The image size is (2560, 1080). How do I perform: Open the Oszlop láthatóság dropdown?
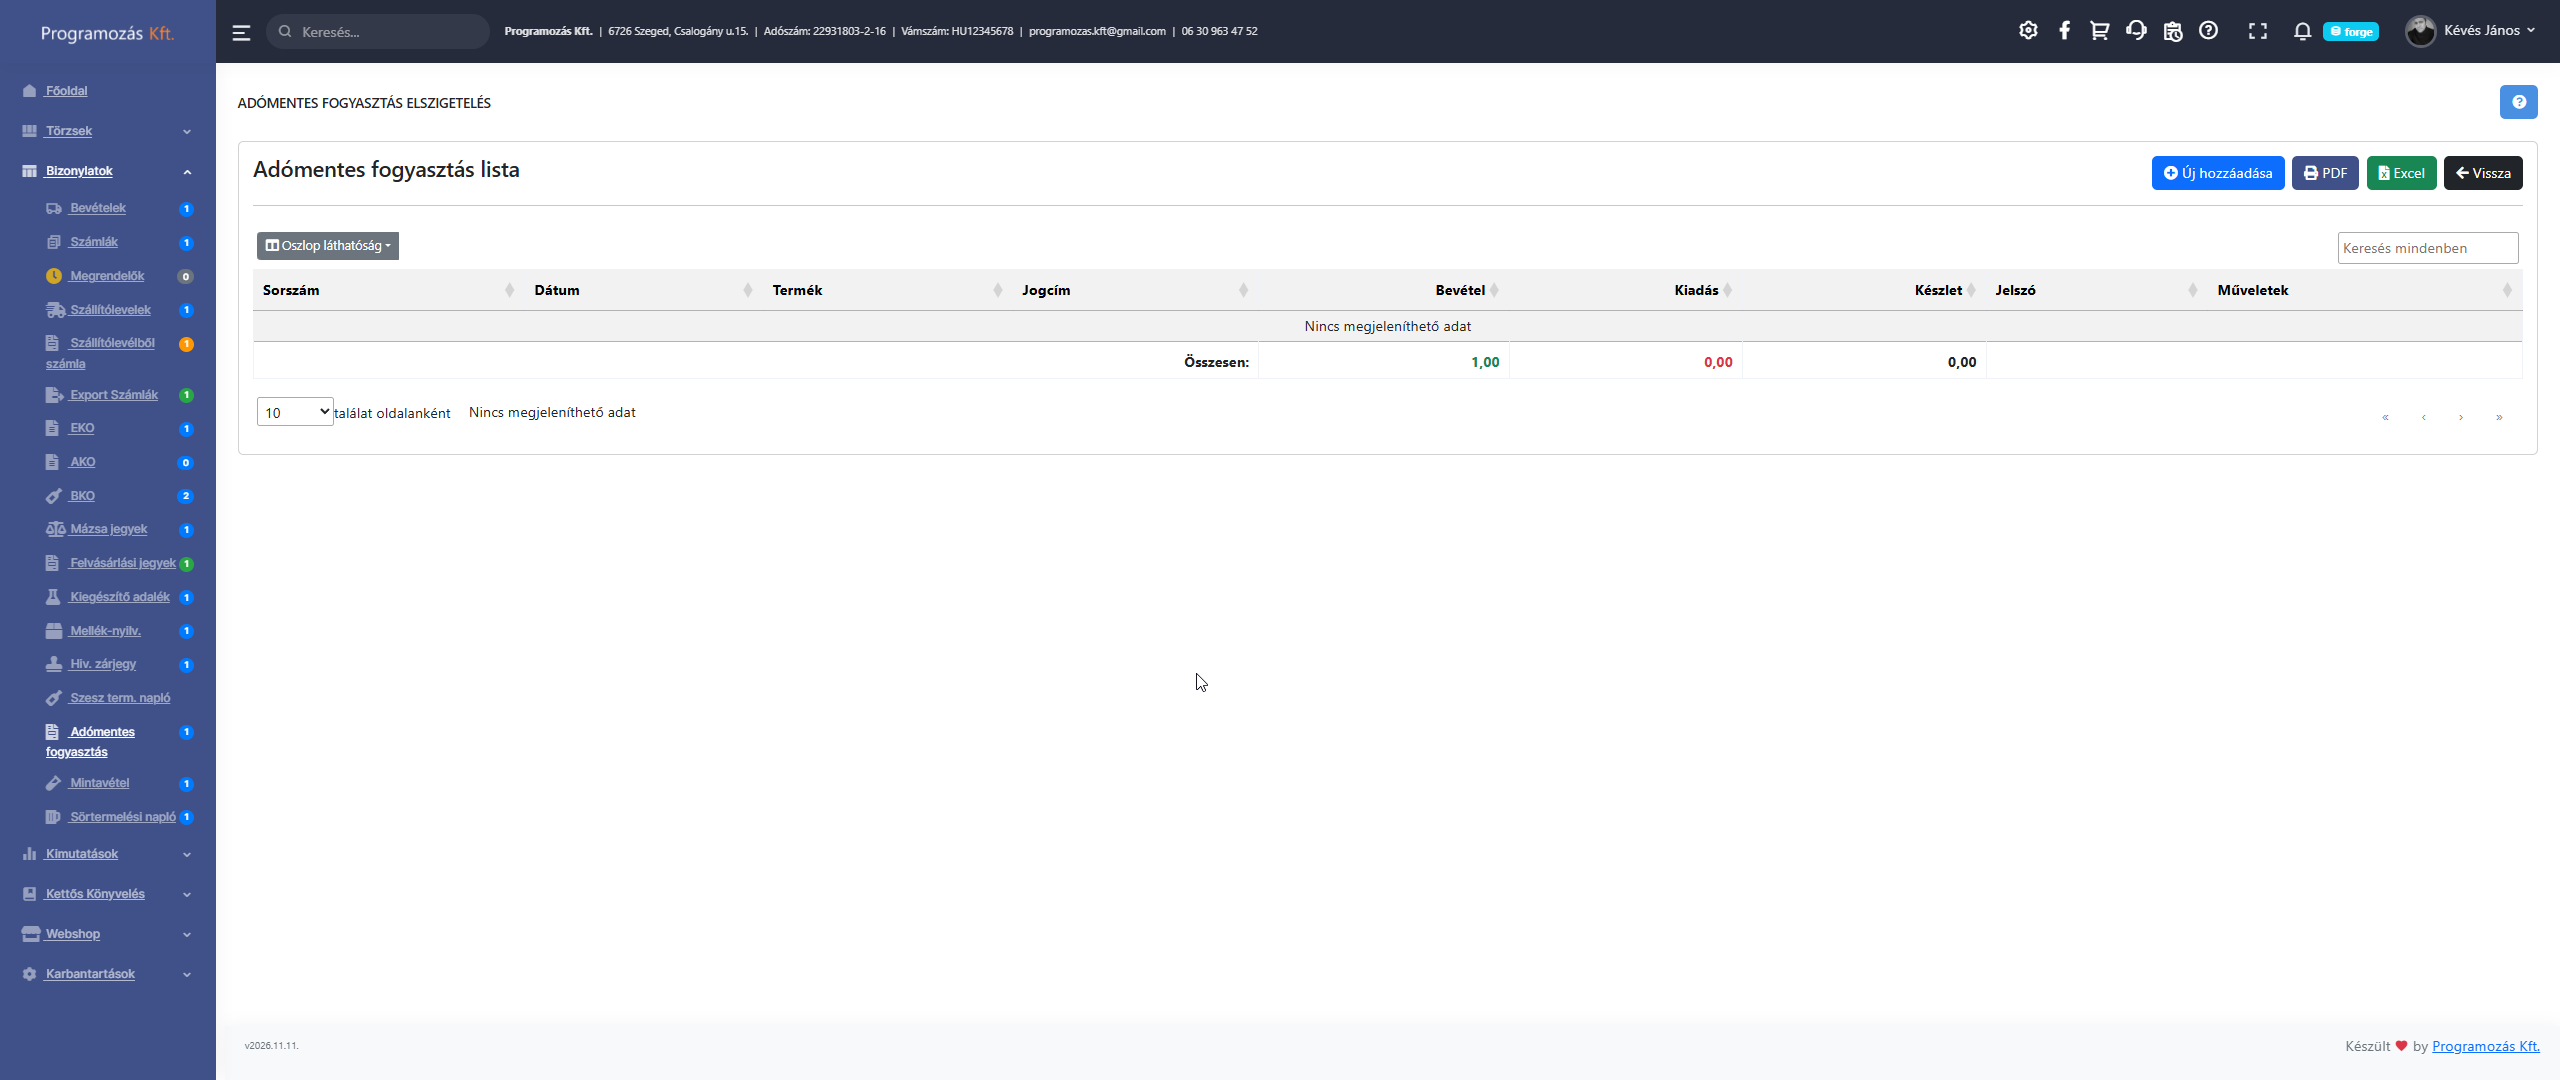click(x=328, y=246)
